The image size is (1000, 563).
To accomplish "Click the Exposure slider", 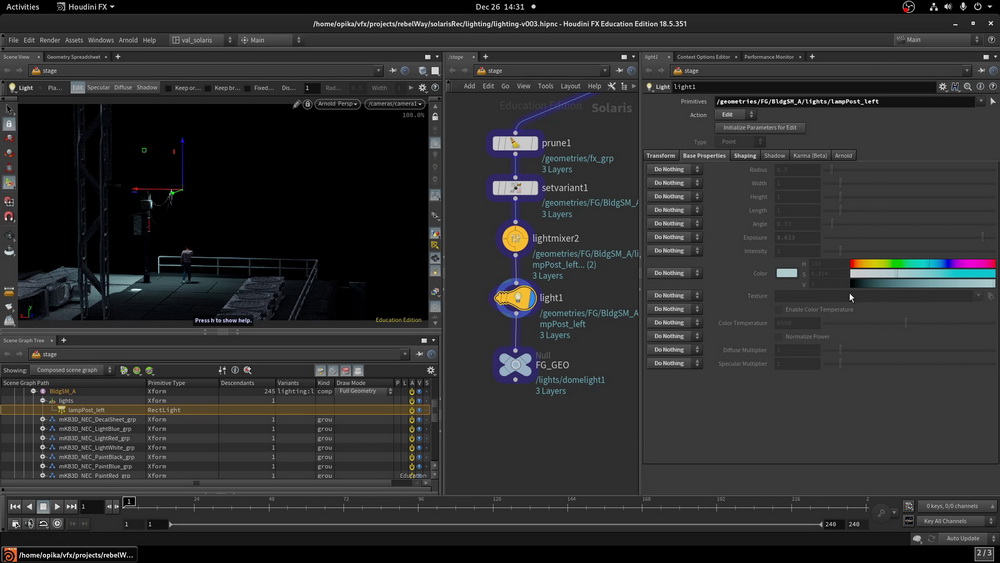I will tap(908, 237).
